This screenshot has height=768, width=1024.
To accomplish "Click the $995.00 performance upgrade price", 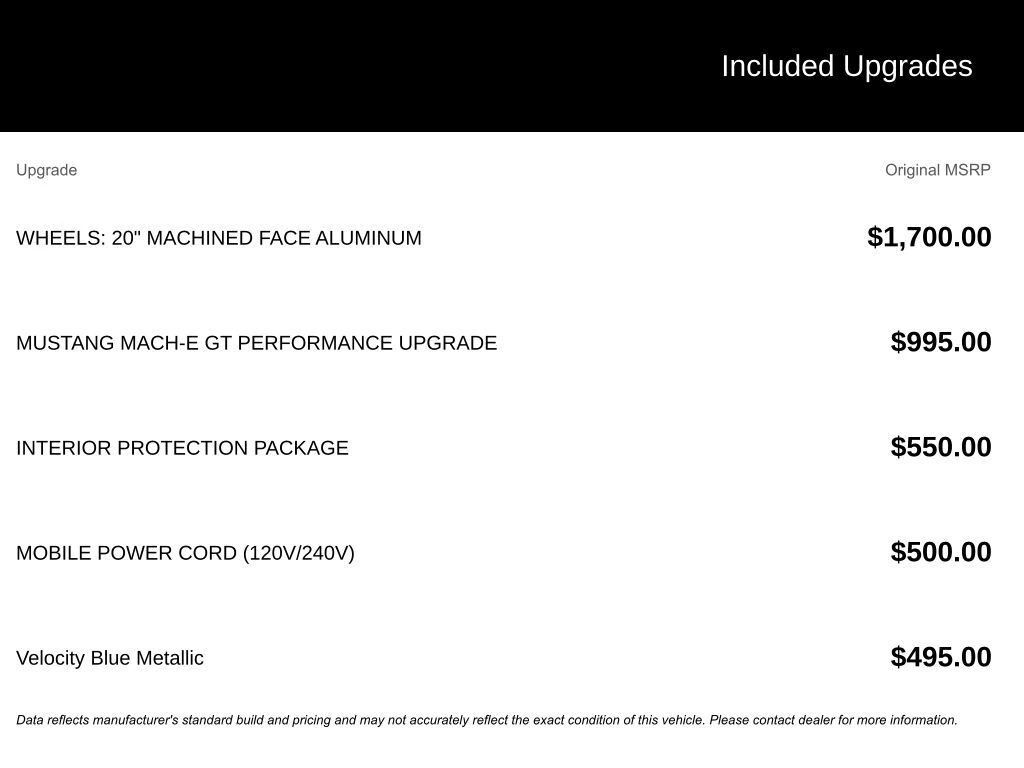I will 941,342.
